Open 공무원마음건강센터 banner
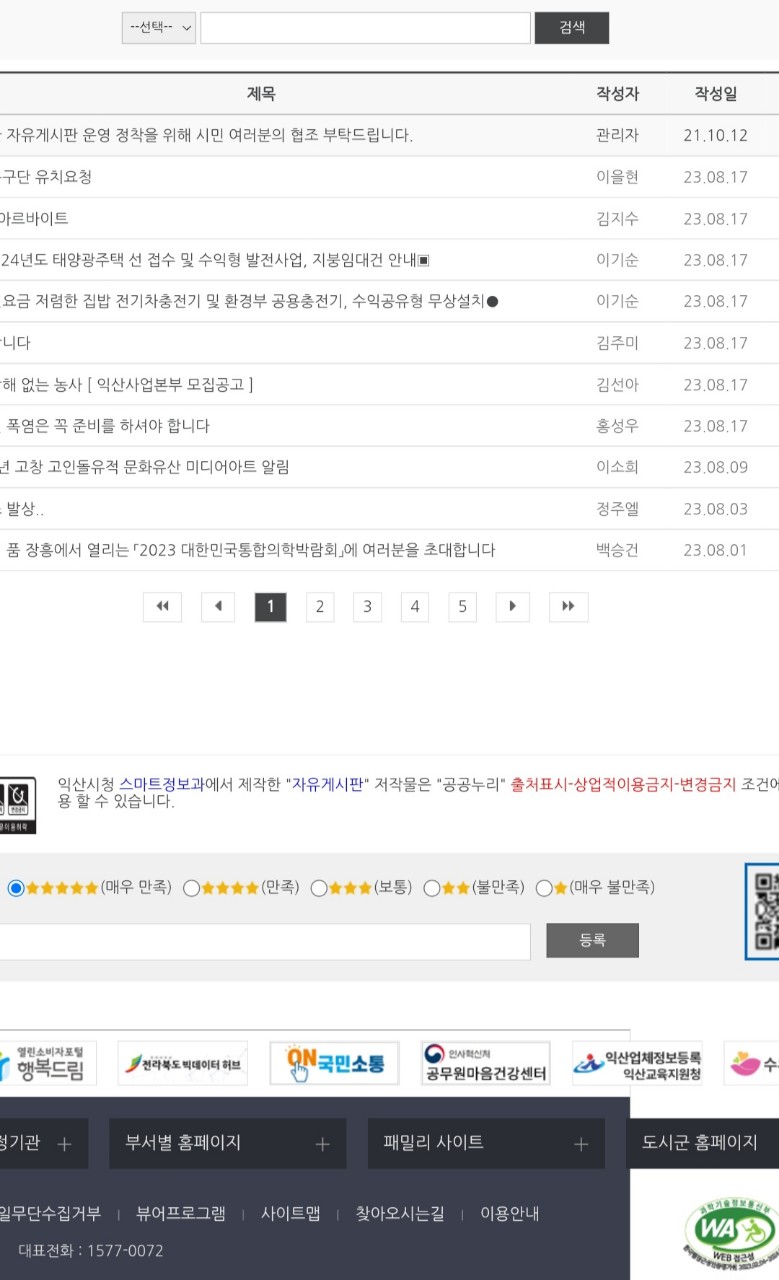779x1280 pixels. pos(486,1063)
